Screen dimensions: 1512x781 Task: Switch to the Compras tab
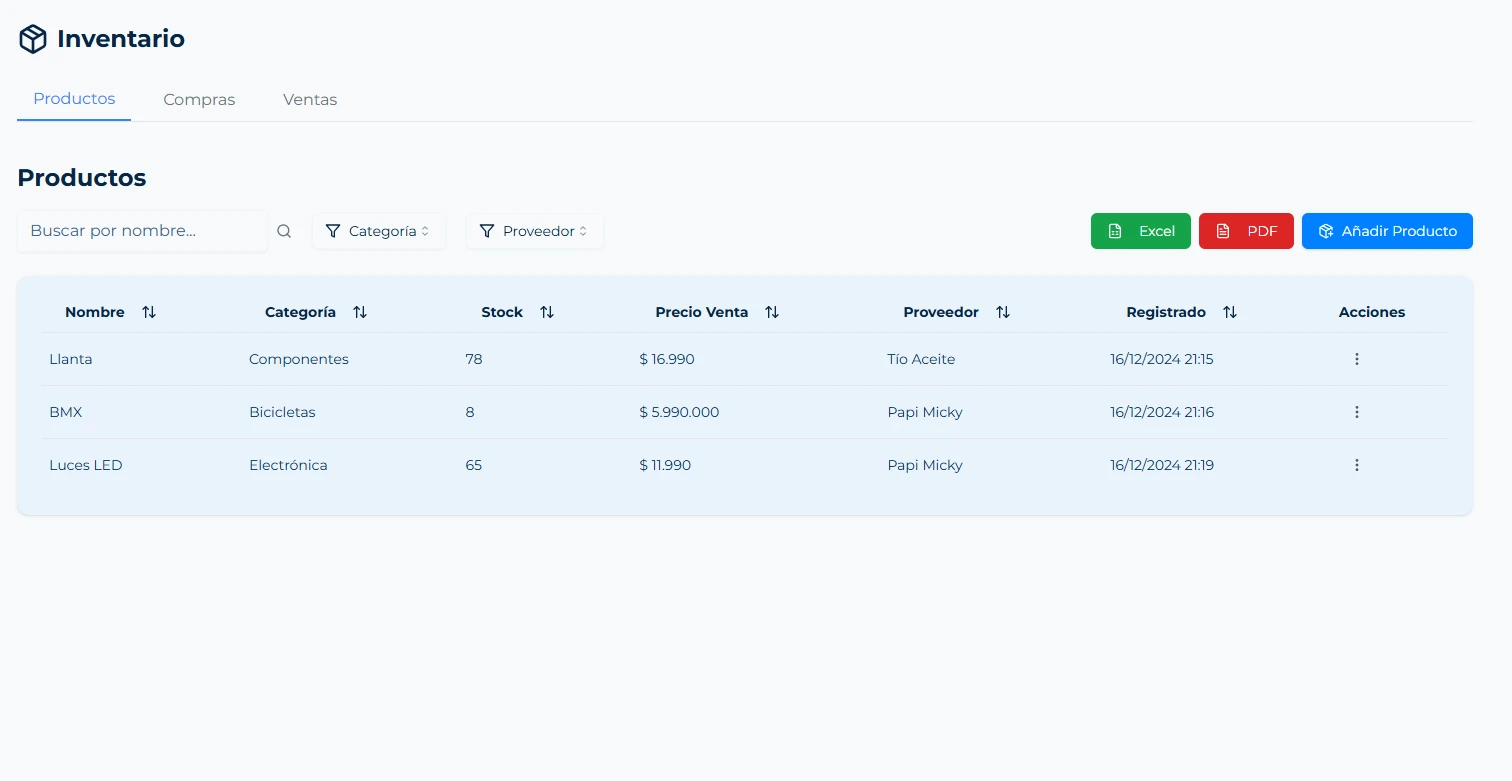[x=199, y=100]
